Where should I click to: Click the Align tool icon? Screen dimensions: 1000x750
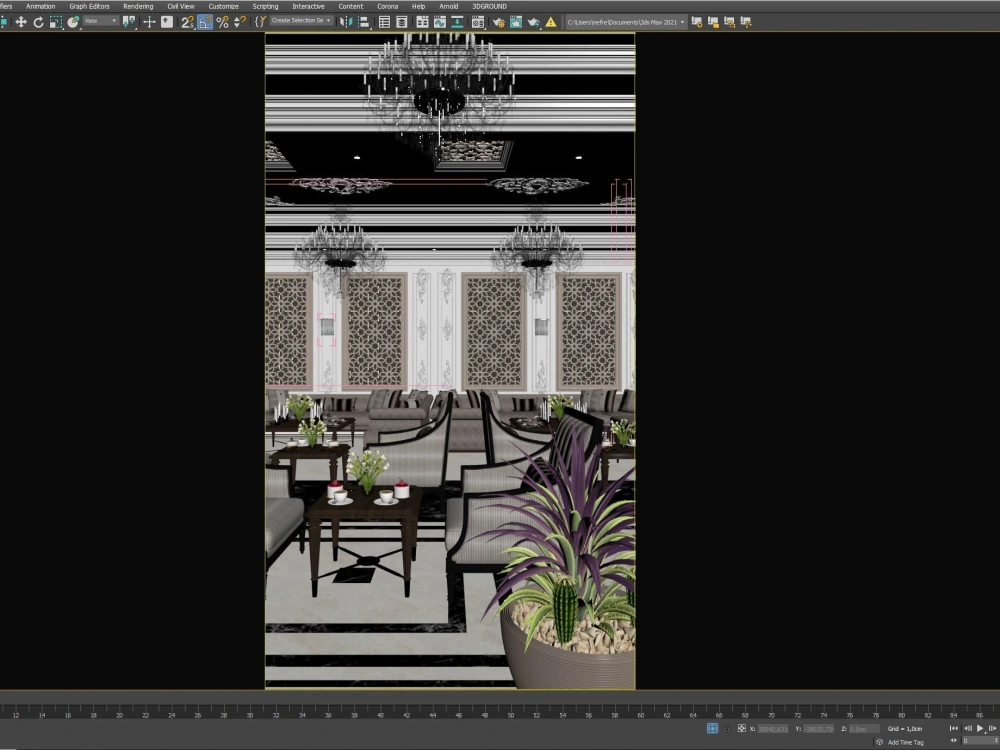364,22
